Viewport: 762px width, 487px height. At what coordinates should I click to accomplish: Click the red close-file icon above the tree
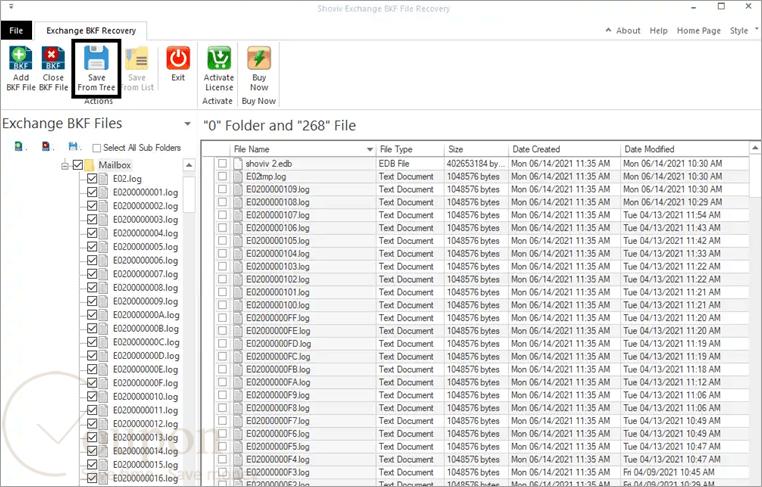click(46, 146)
